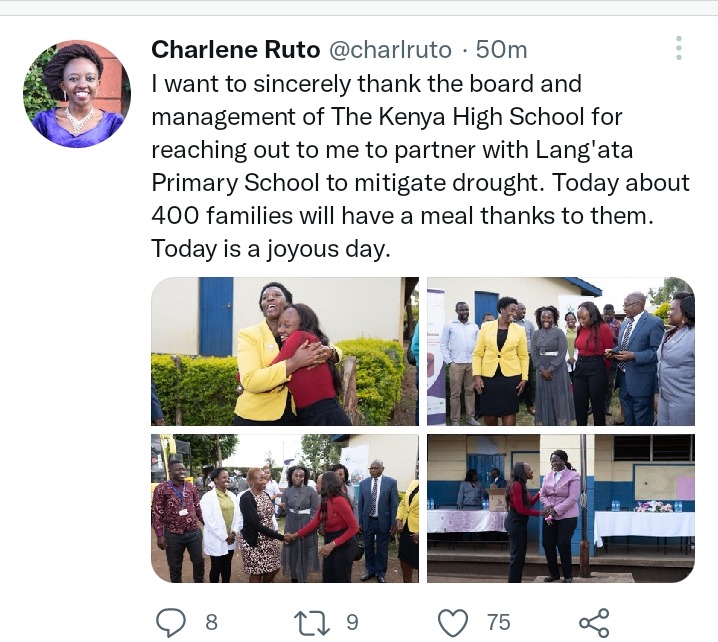Viewport: 718px width, 642px height.
Task: Open the bottom-left handshake group photo
Action: tap(285, 508)
